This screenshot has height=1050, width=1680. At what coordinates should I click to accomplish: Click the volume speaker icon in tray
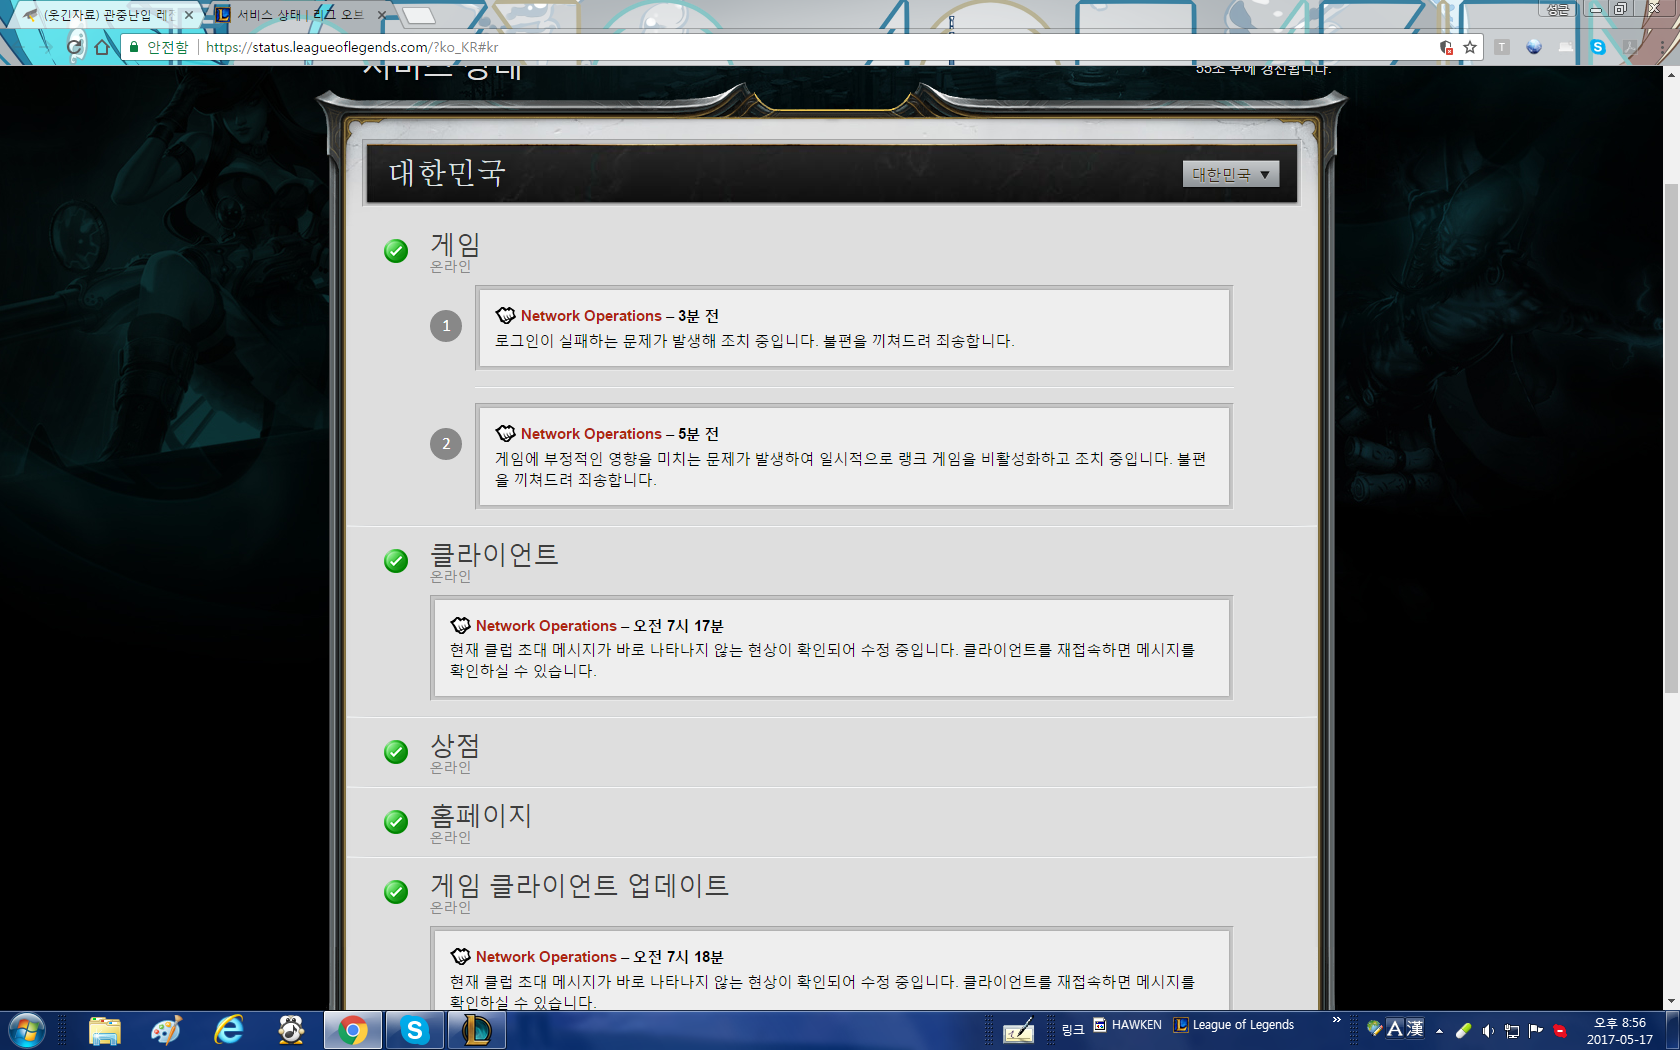pyautogui.click(x=1488, y=1031)
